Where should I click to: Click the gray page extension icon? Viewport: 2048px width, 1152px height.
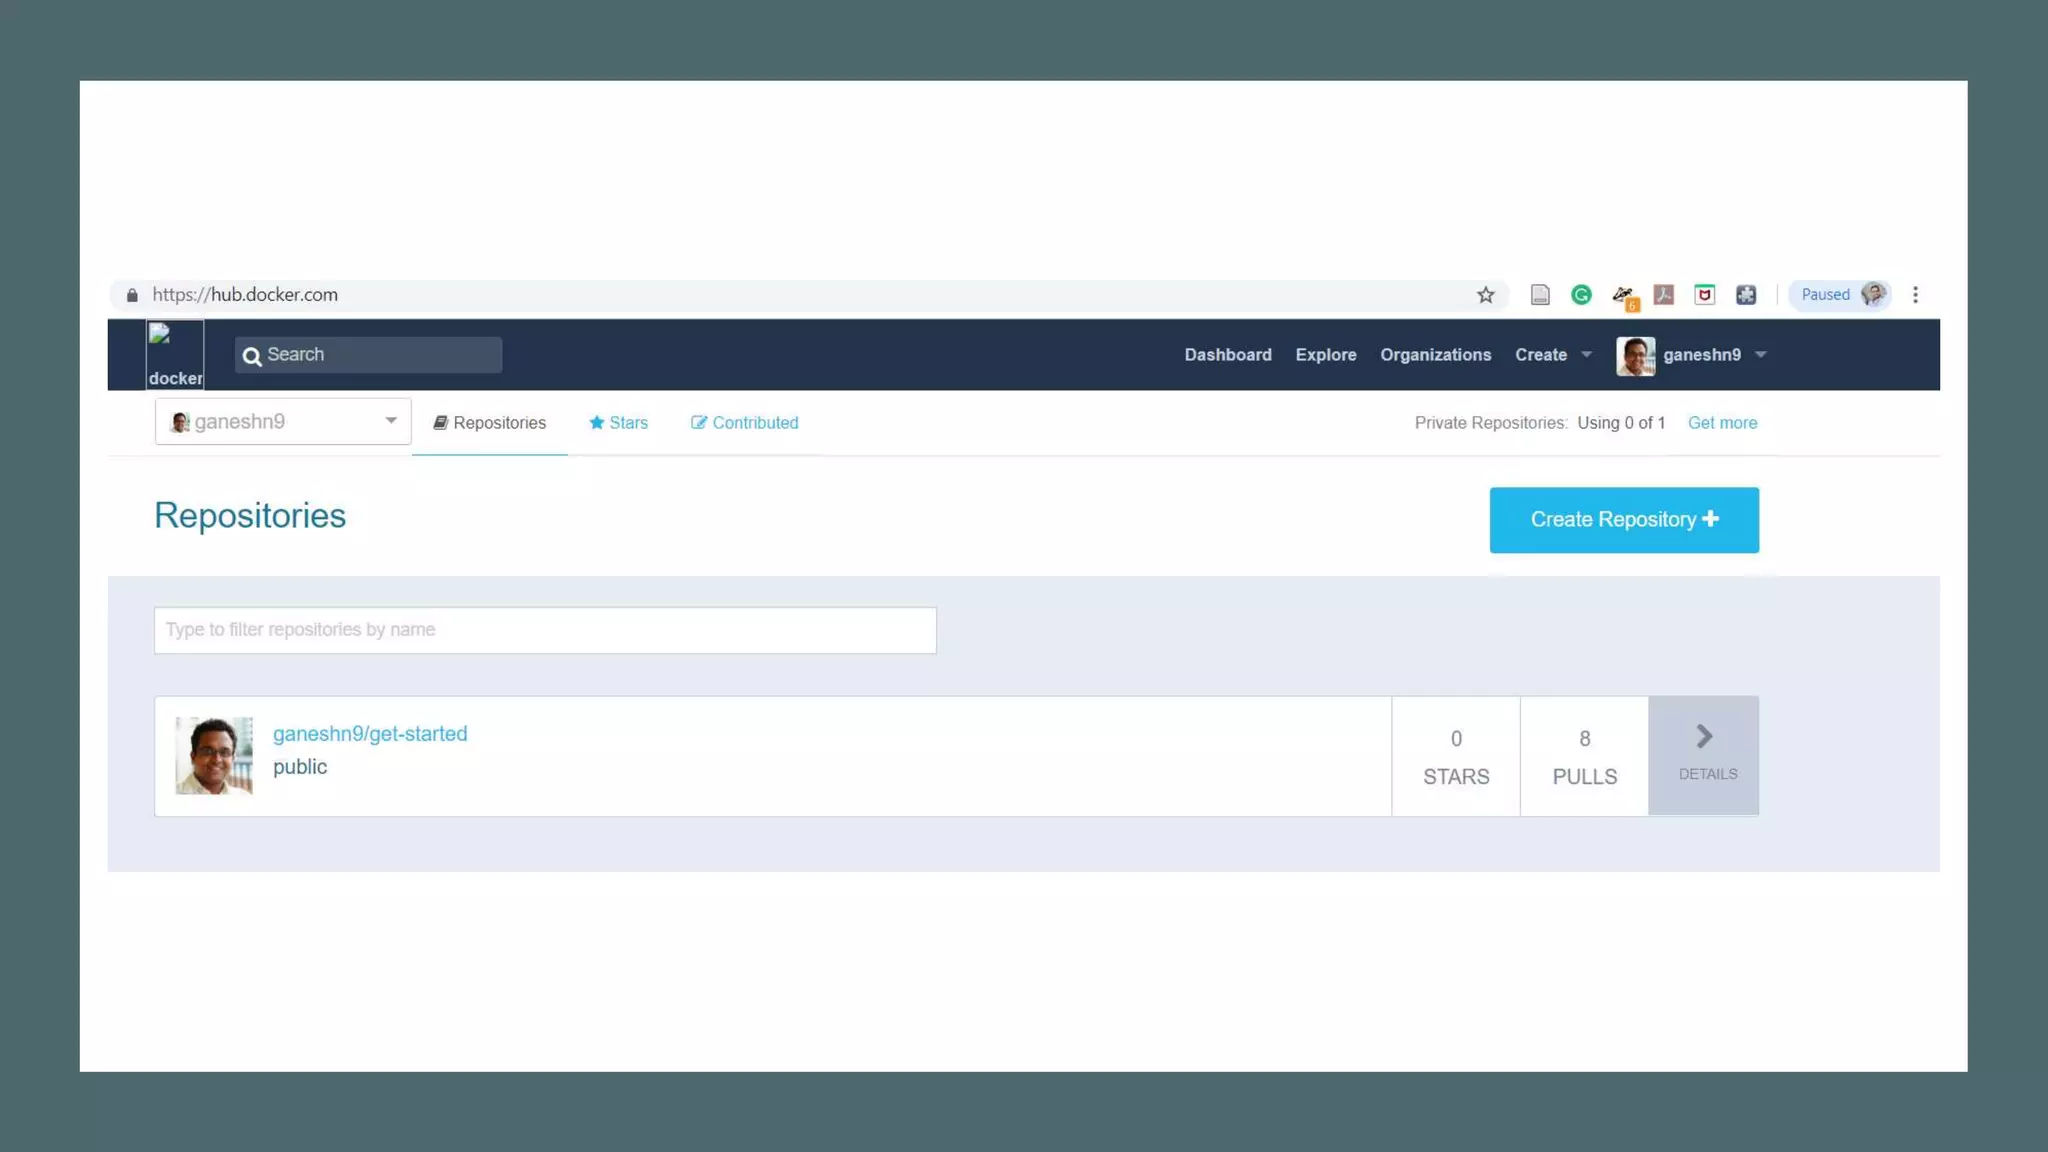(1540, 295)
